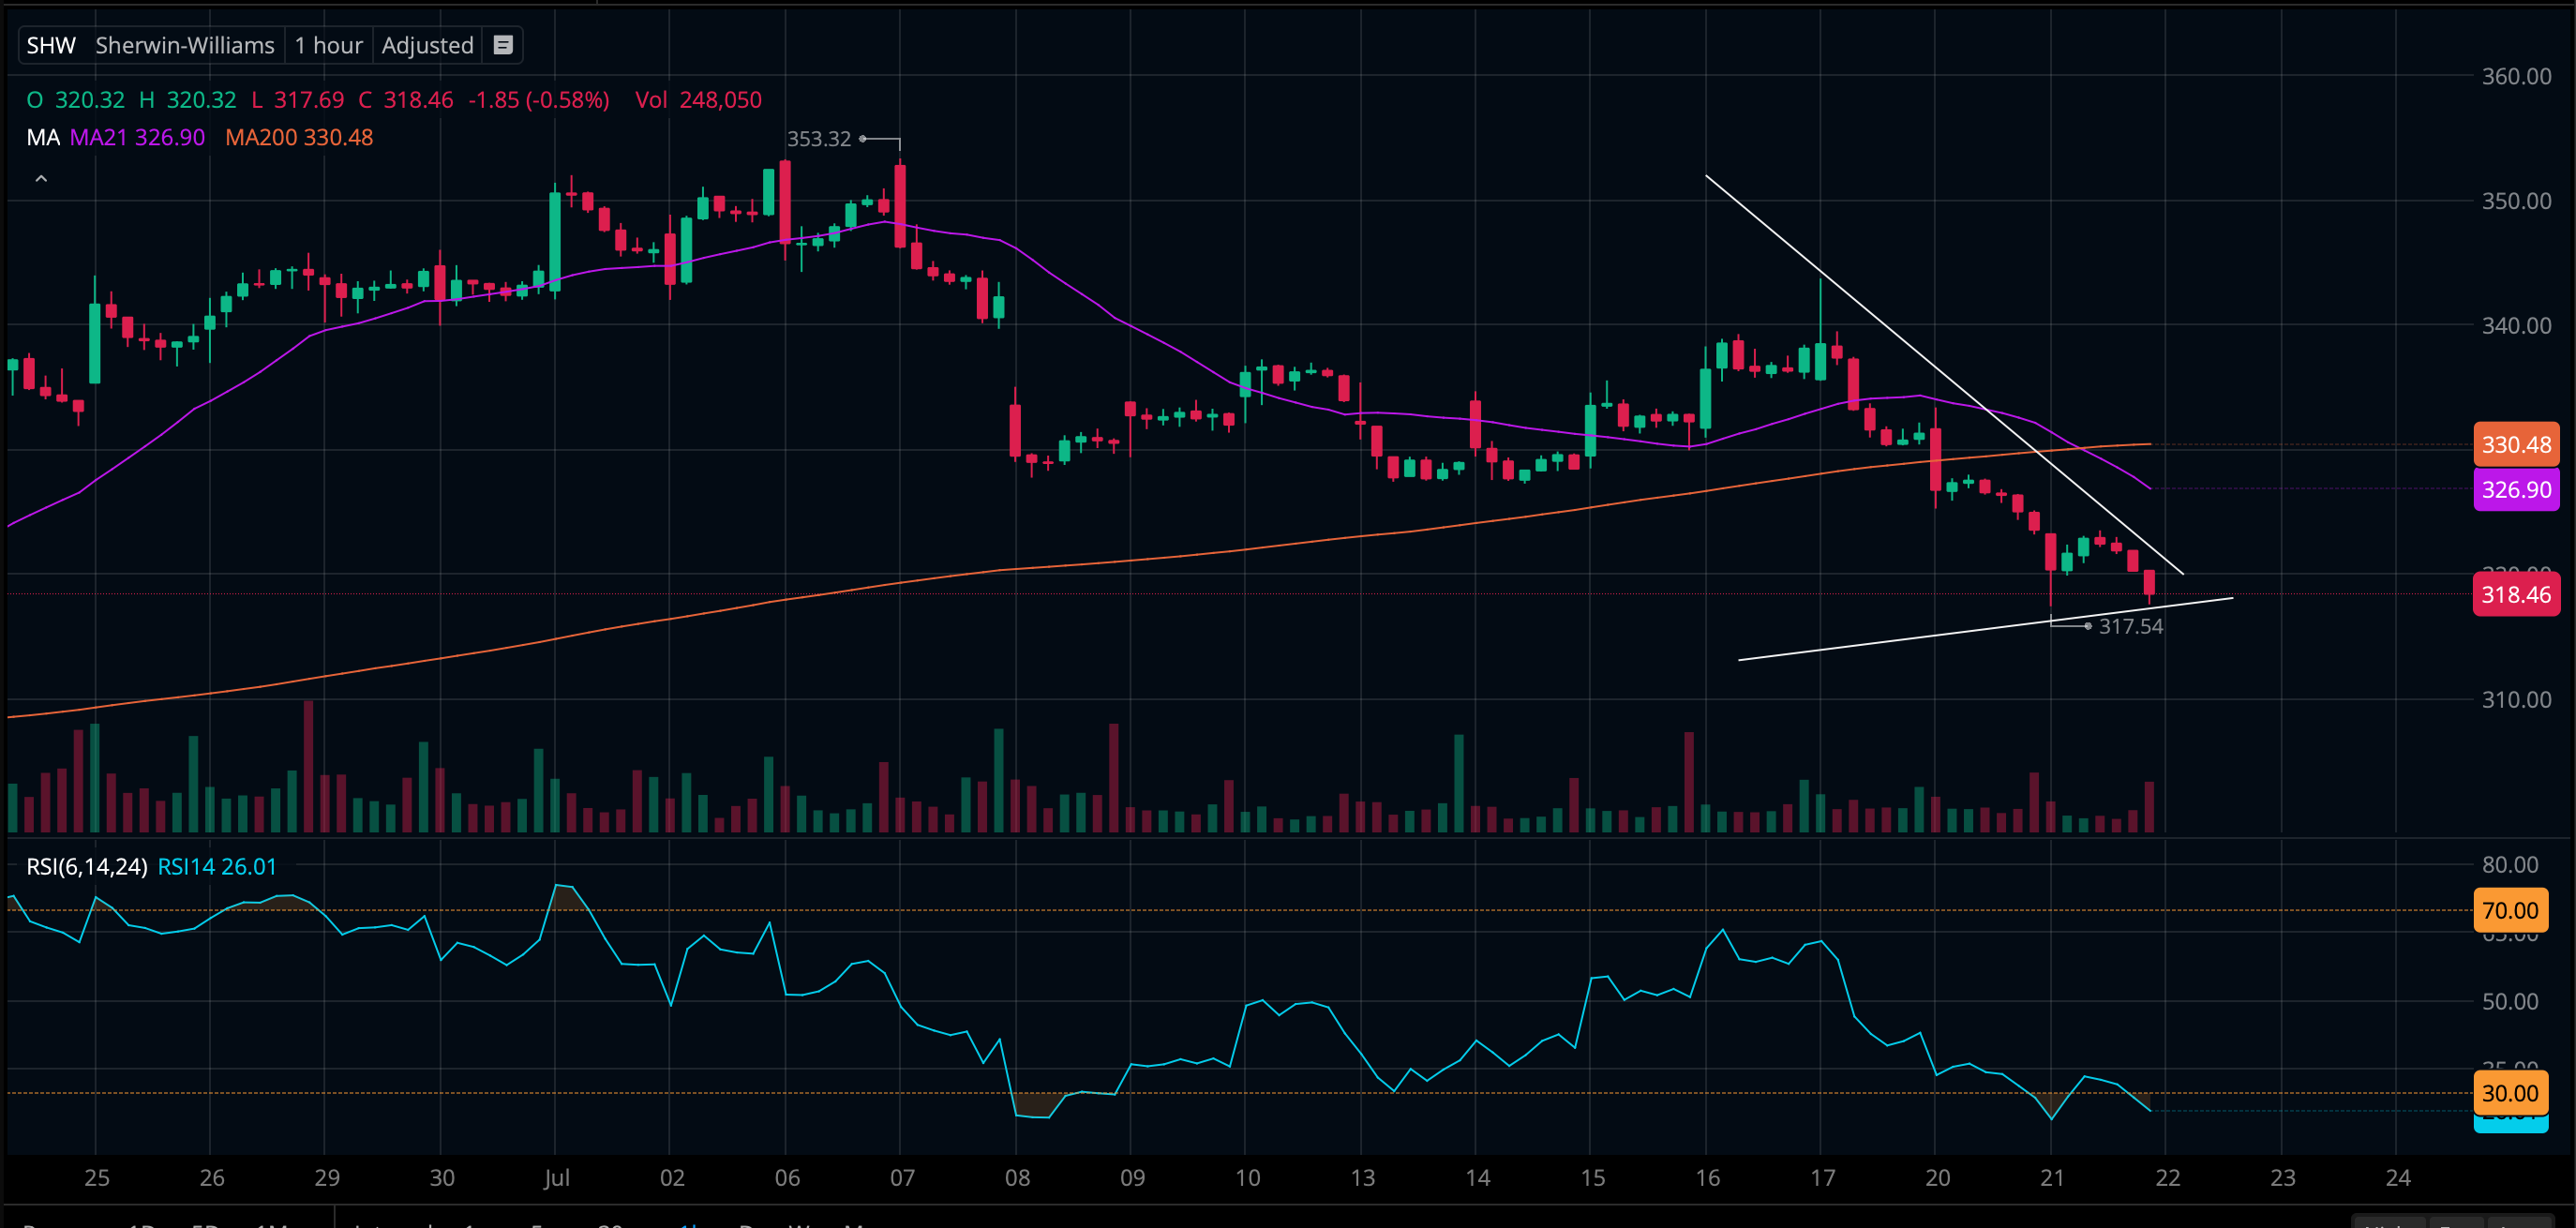Screen dimensions: 2576x1228
Task: Collapse the indicator legend with the chevron
Action: (41, 178)
